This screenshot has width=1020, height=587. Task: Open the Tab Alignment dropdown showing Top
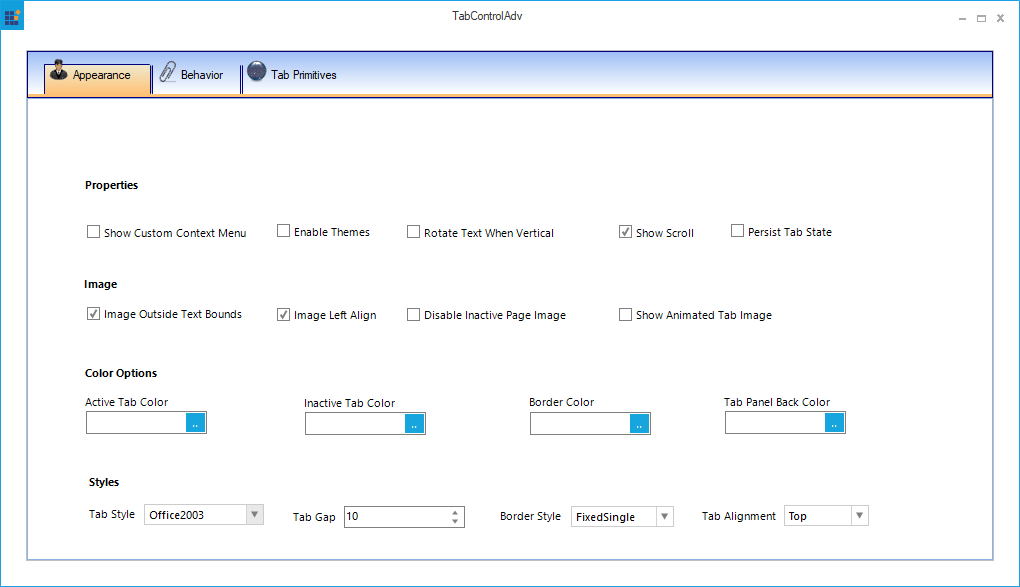pyautogui.click(x=857, y=515)
